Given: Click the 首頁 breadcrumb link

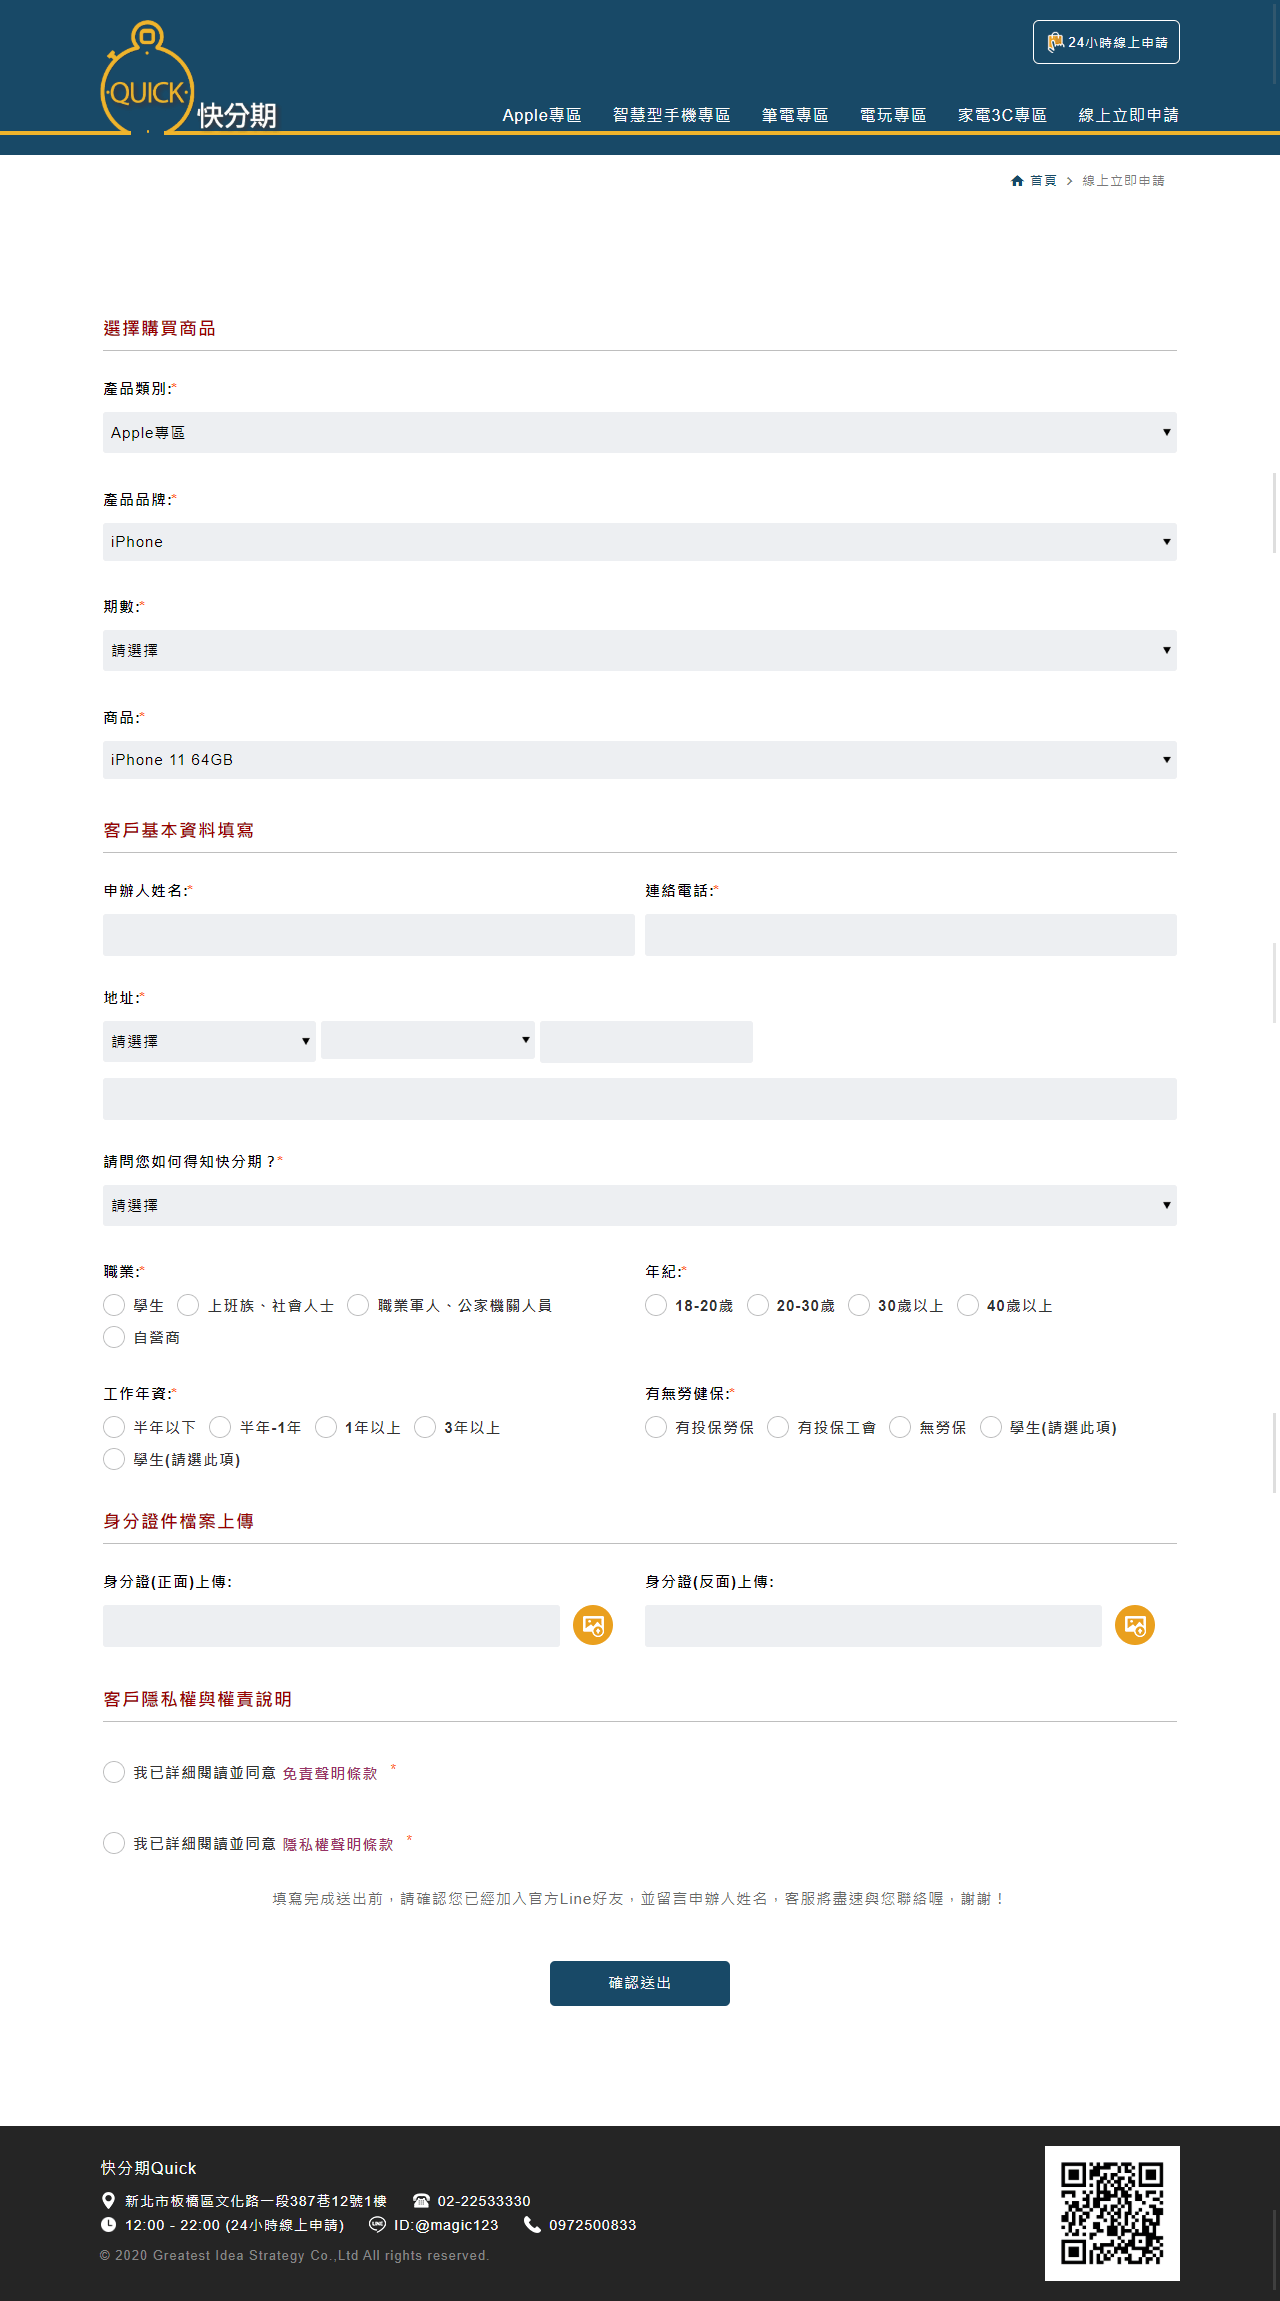Looking at the screenshot, I should coord(1043,181).
